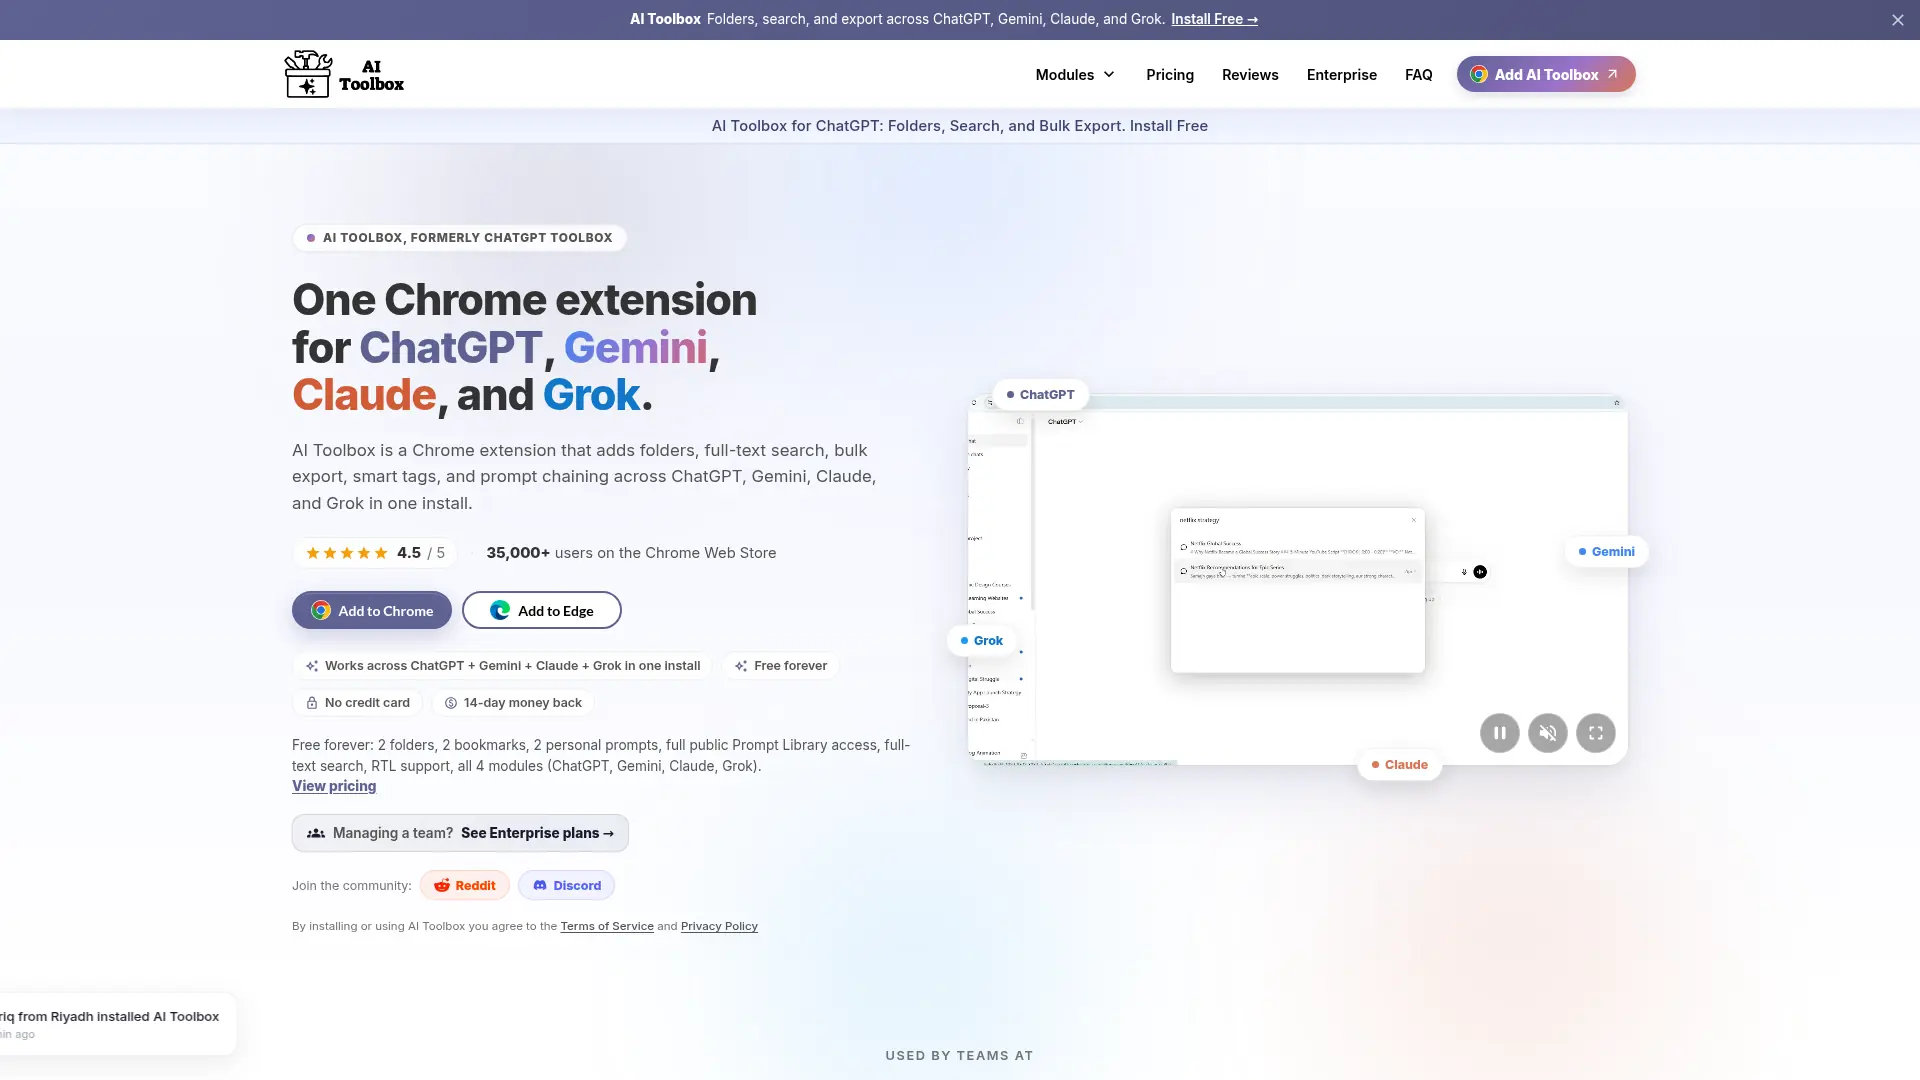Open the View pricing link
The height and width of the screenshot is (1080, 1920).
pyautogui.click(x=334, y=786)
